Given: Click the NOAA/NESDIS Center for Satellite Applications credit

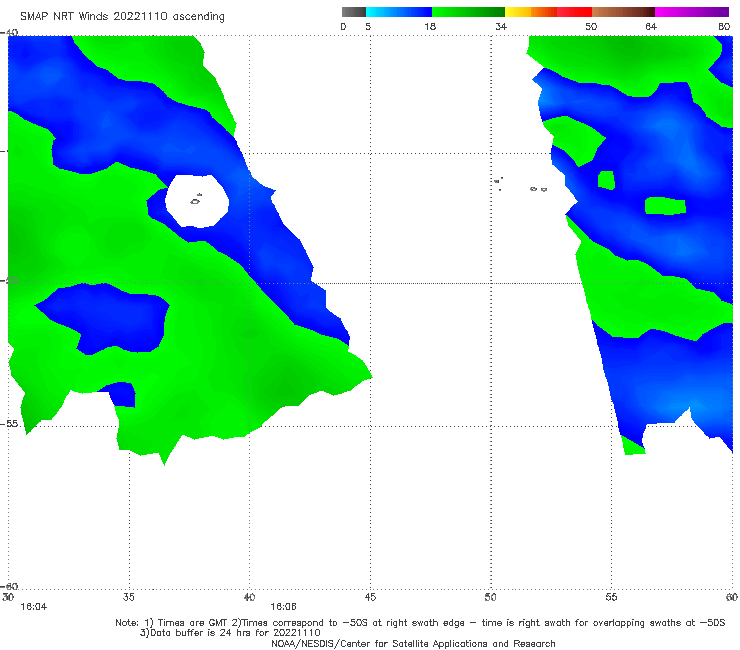Looking at the screenshot, I should 413,644.
